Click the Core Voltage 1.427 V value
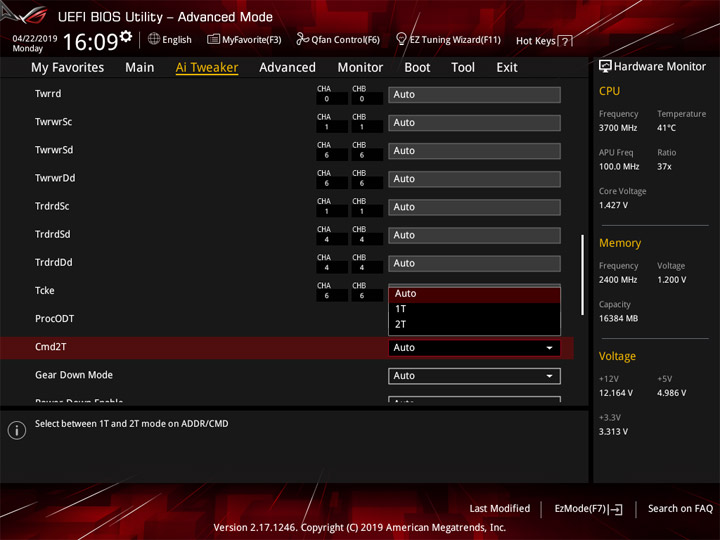 pos(613,205)
